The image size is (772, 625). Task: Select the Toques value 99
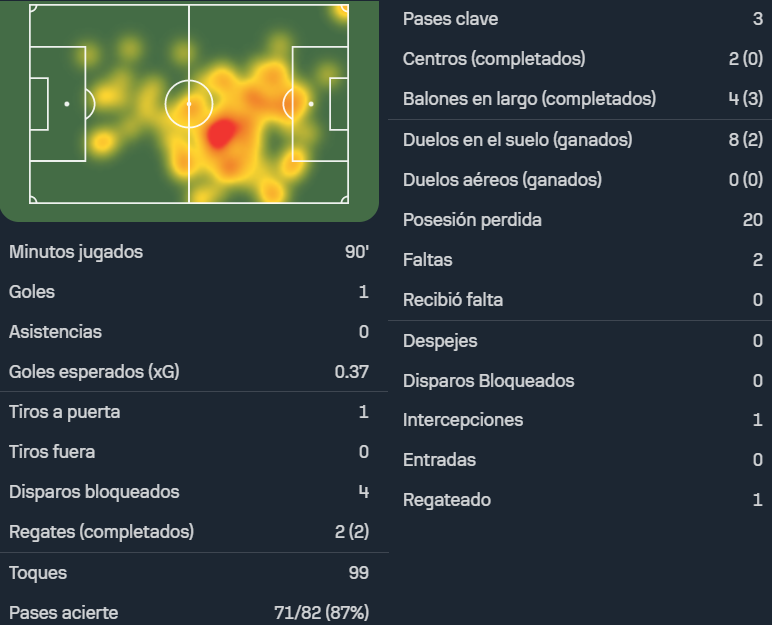click(358, 573)
